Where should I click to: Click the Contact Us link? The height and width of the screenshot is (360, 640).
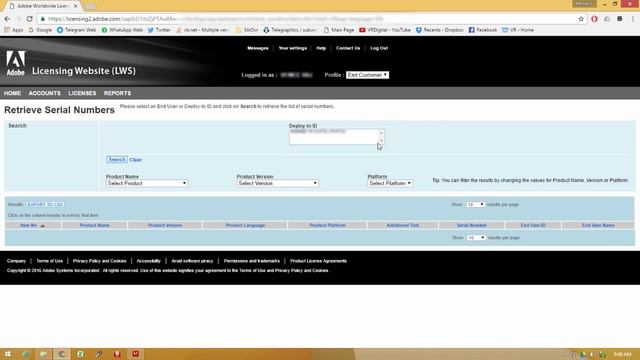pos(348,48)
